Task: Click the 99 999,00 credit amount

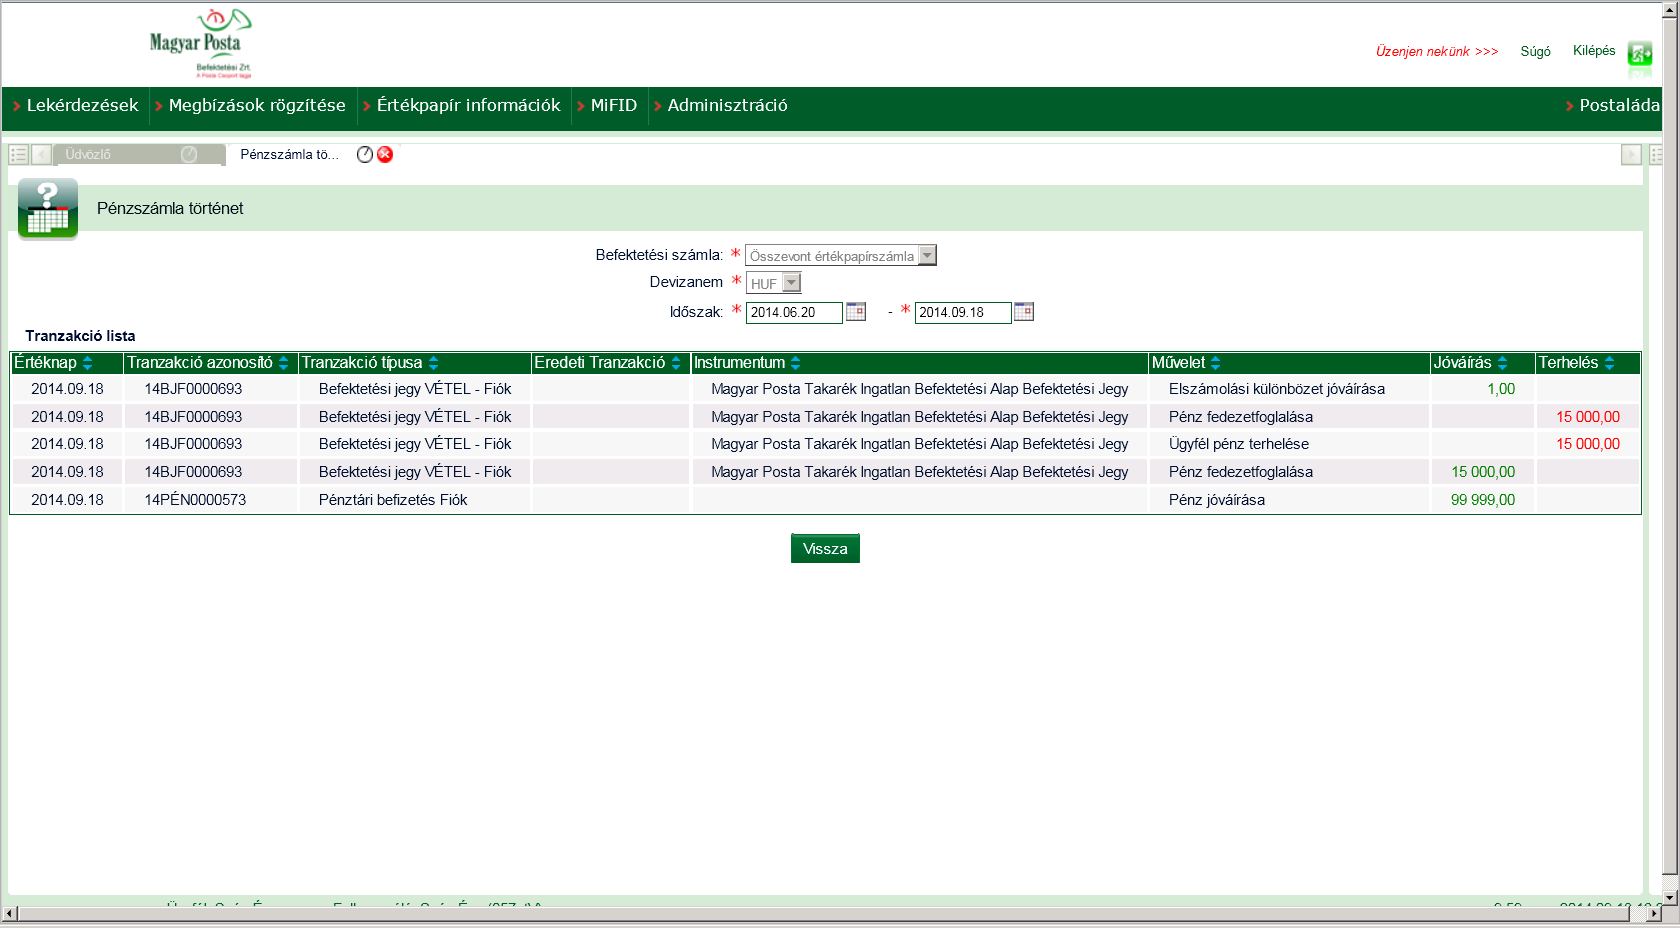Action: pos(1483,499)
